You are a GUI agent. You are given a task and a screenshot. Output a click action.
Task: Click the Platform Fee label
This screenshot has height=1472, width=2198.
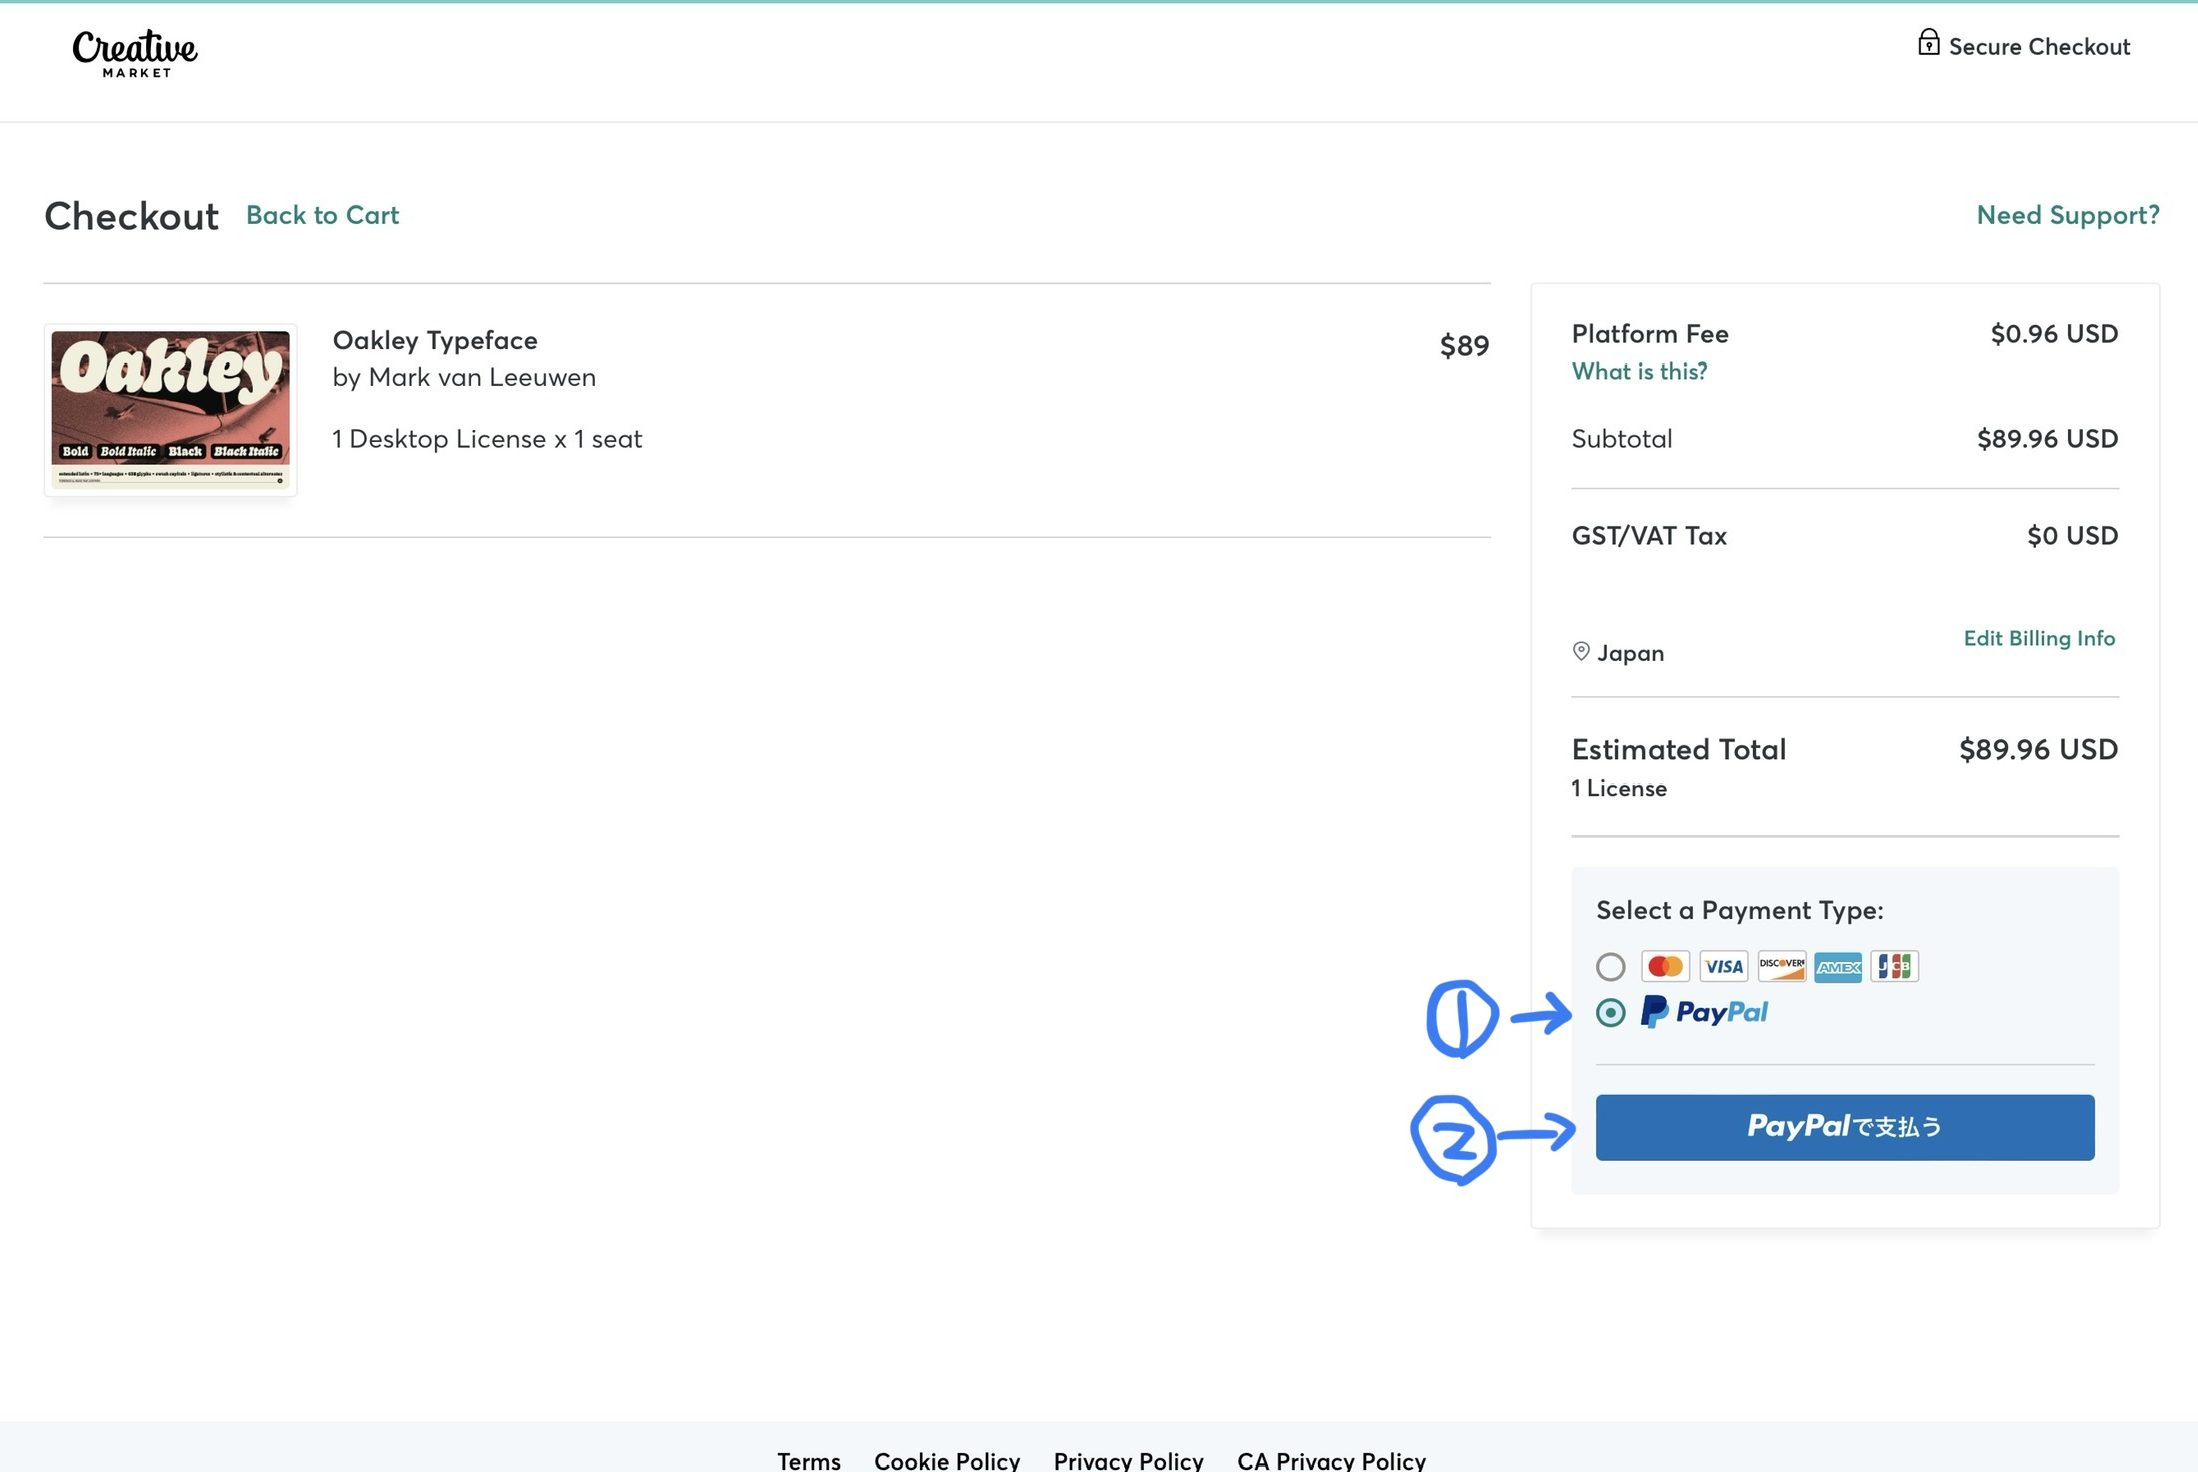tap(1650, 334)
